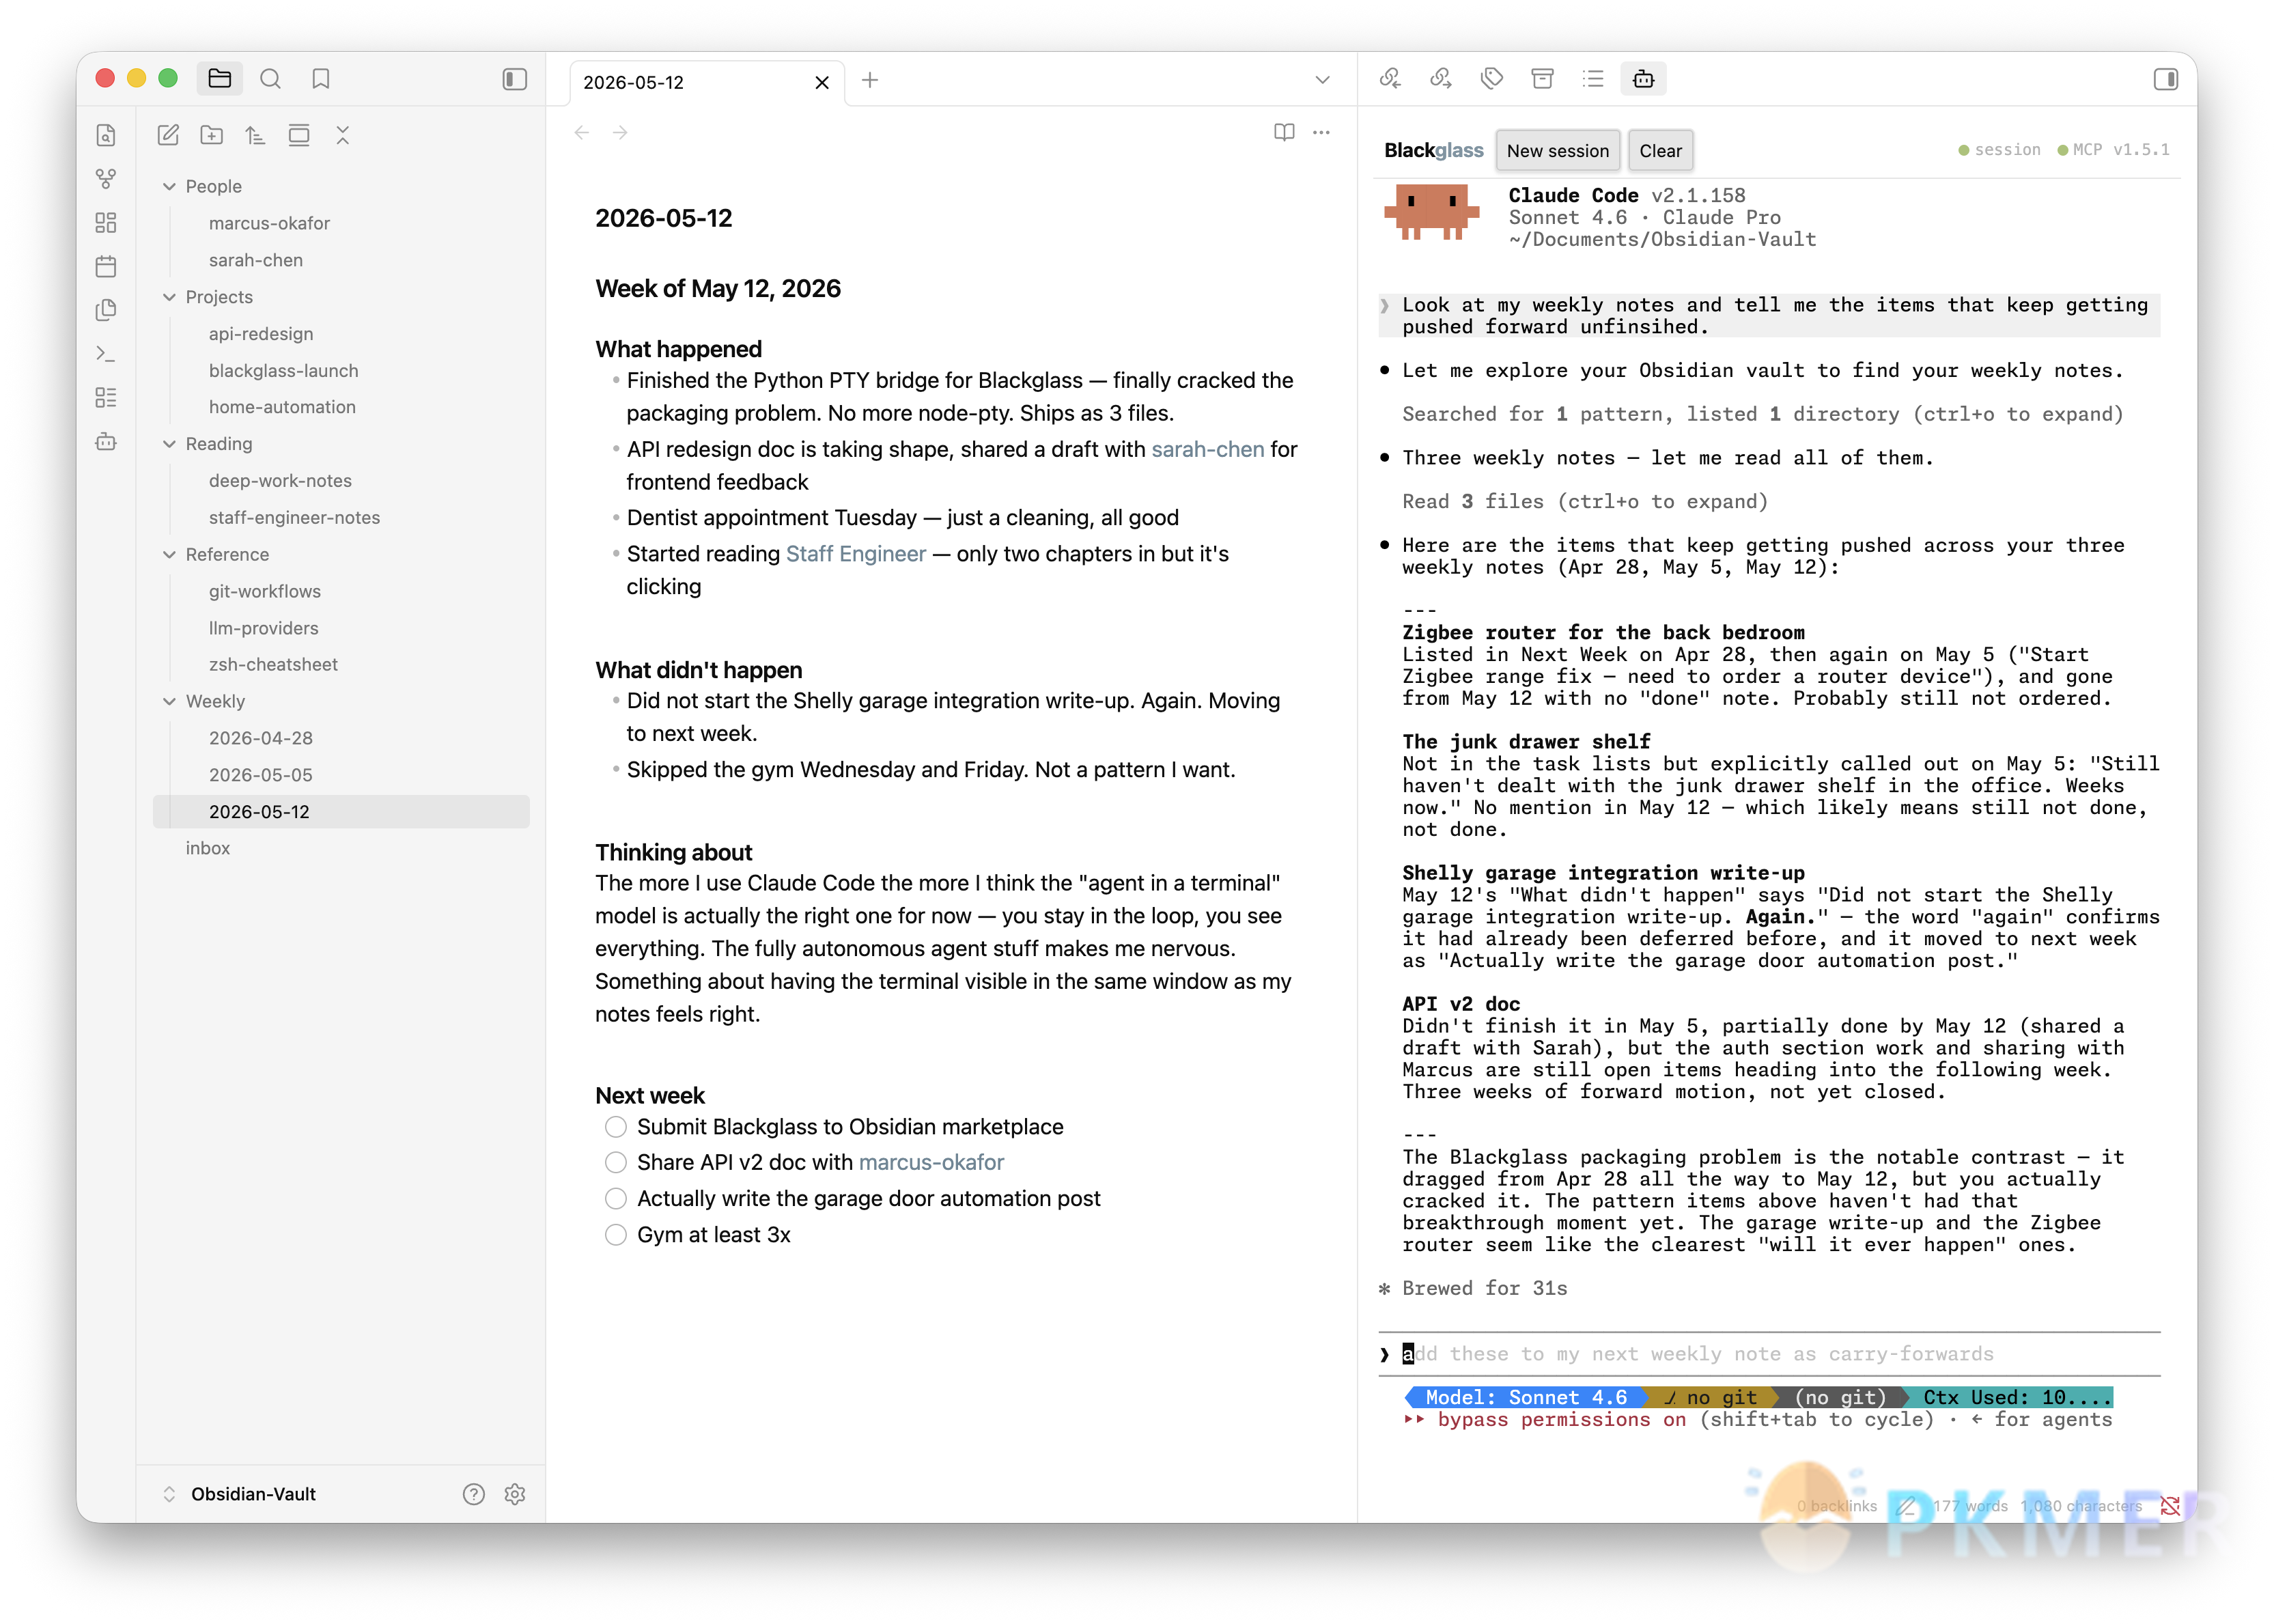Check off the garage door automation post task
The width and height of the screenshot is (2274, 1624).
(x=616, y=1199)
